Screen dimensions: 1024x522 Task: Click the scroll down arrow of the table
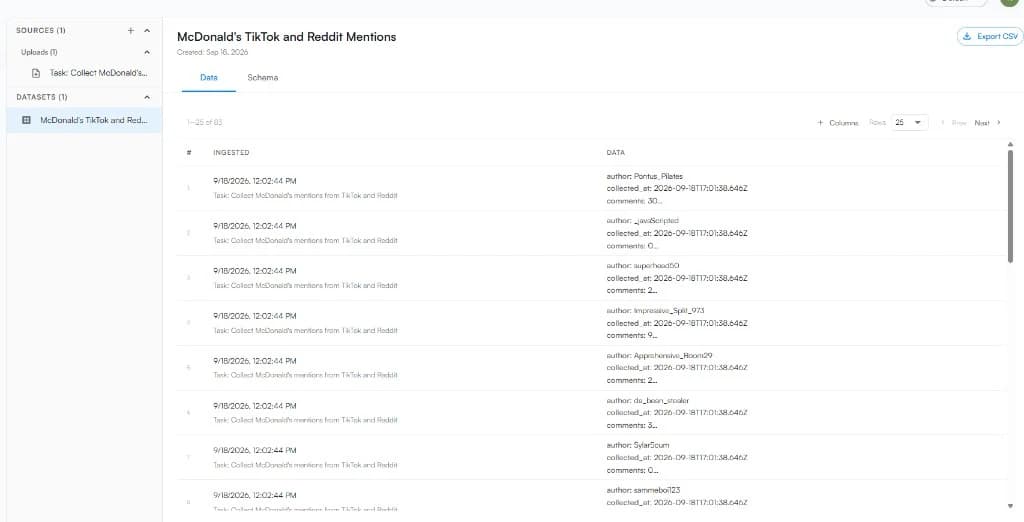tap(1010, 506)
